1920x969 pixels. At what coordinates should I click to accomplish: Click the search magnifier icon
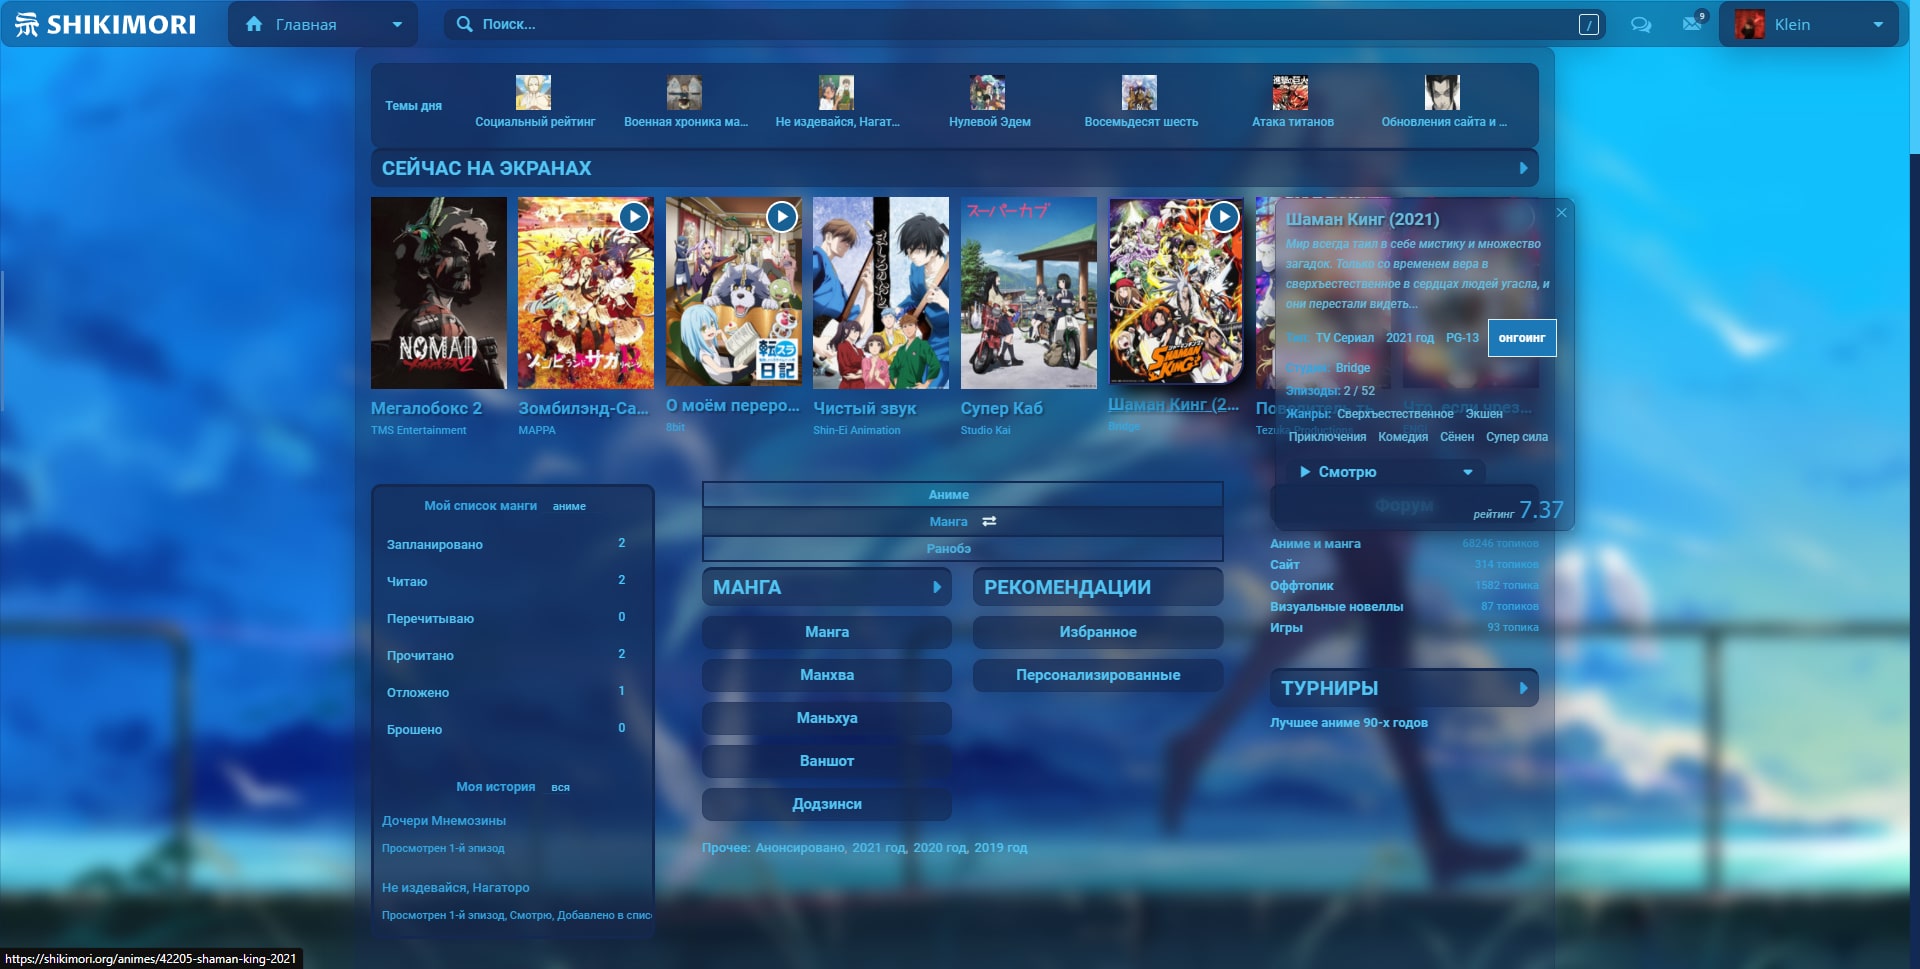coord(464,24)
